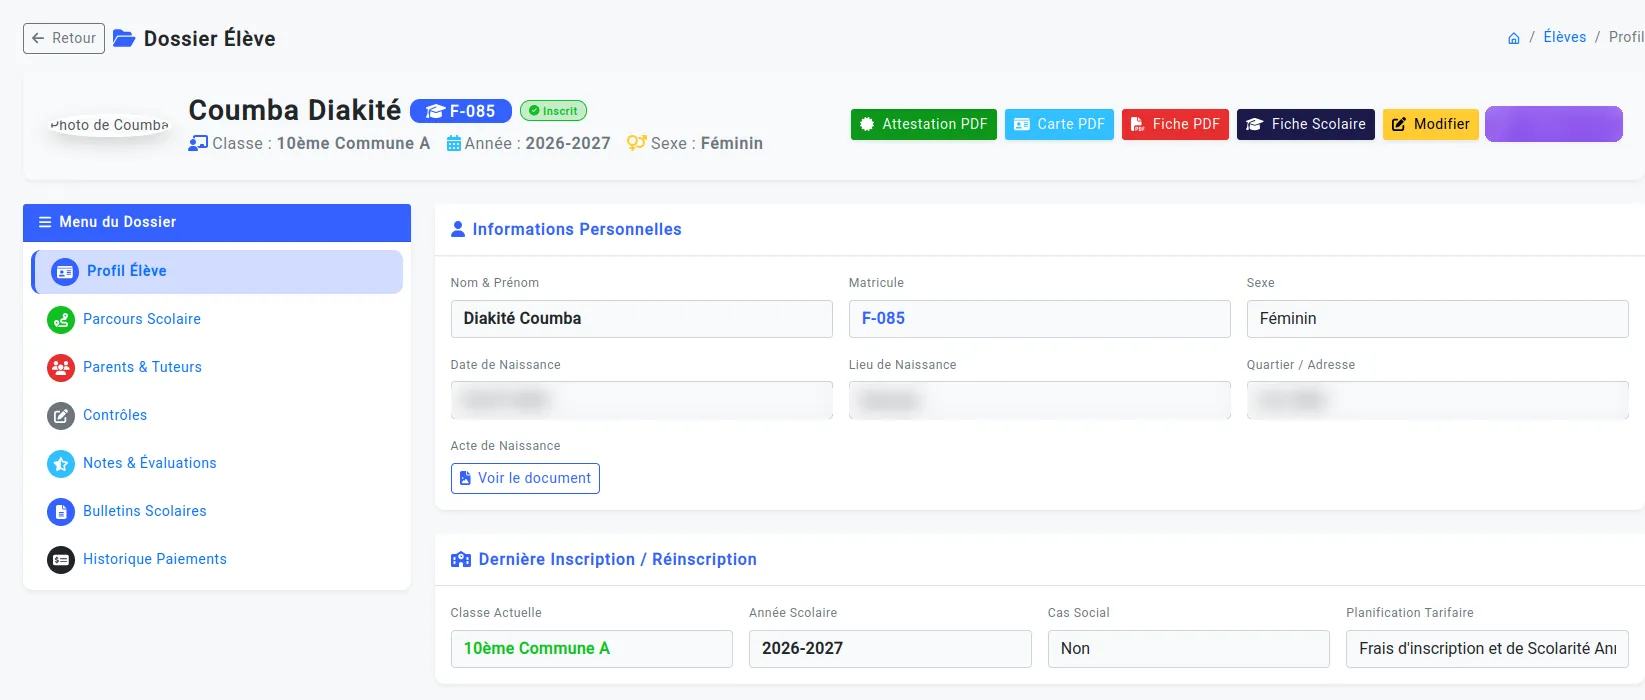Click the Contrôles grey edit icon

coord(61,416)
